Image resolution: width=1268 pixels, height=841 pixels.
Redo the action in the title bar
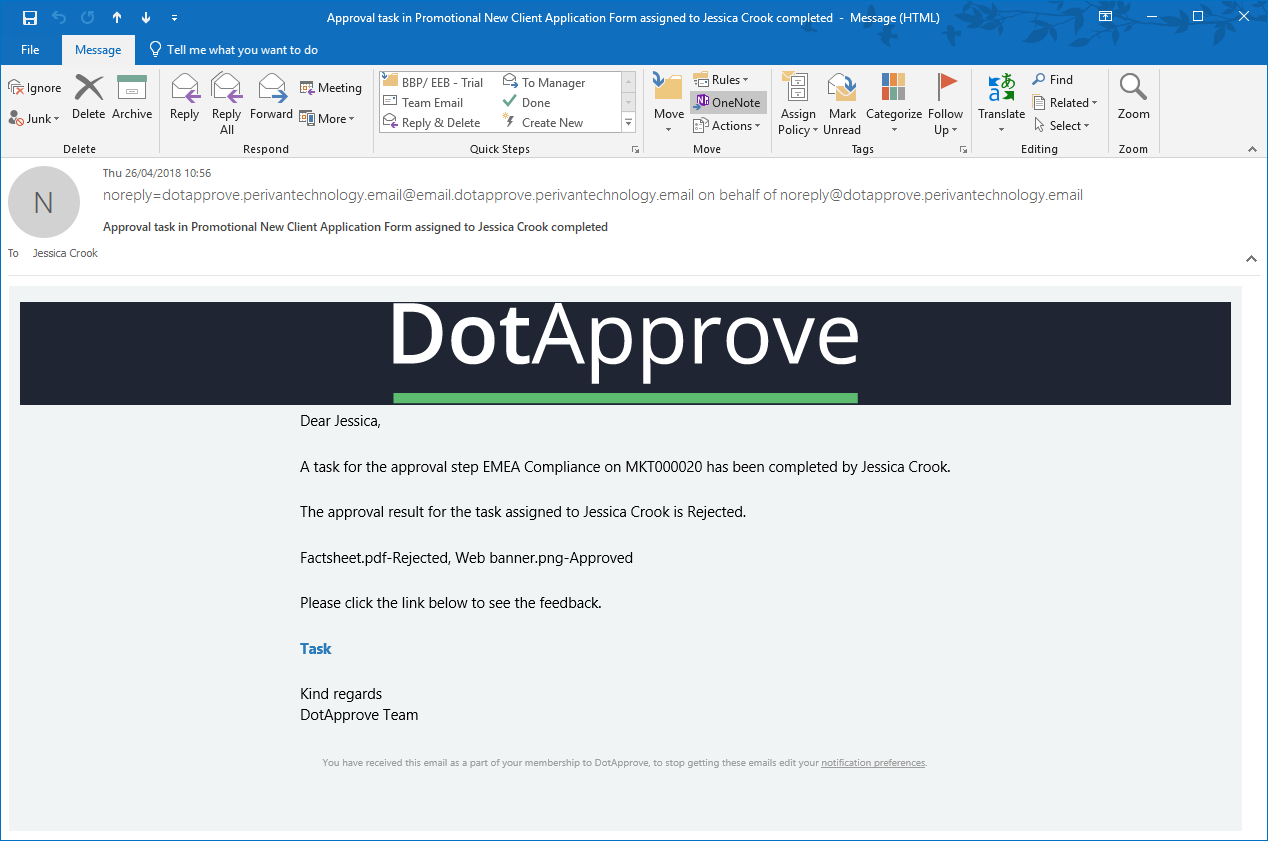tap(88, 18)
